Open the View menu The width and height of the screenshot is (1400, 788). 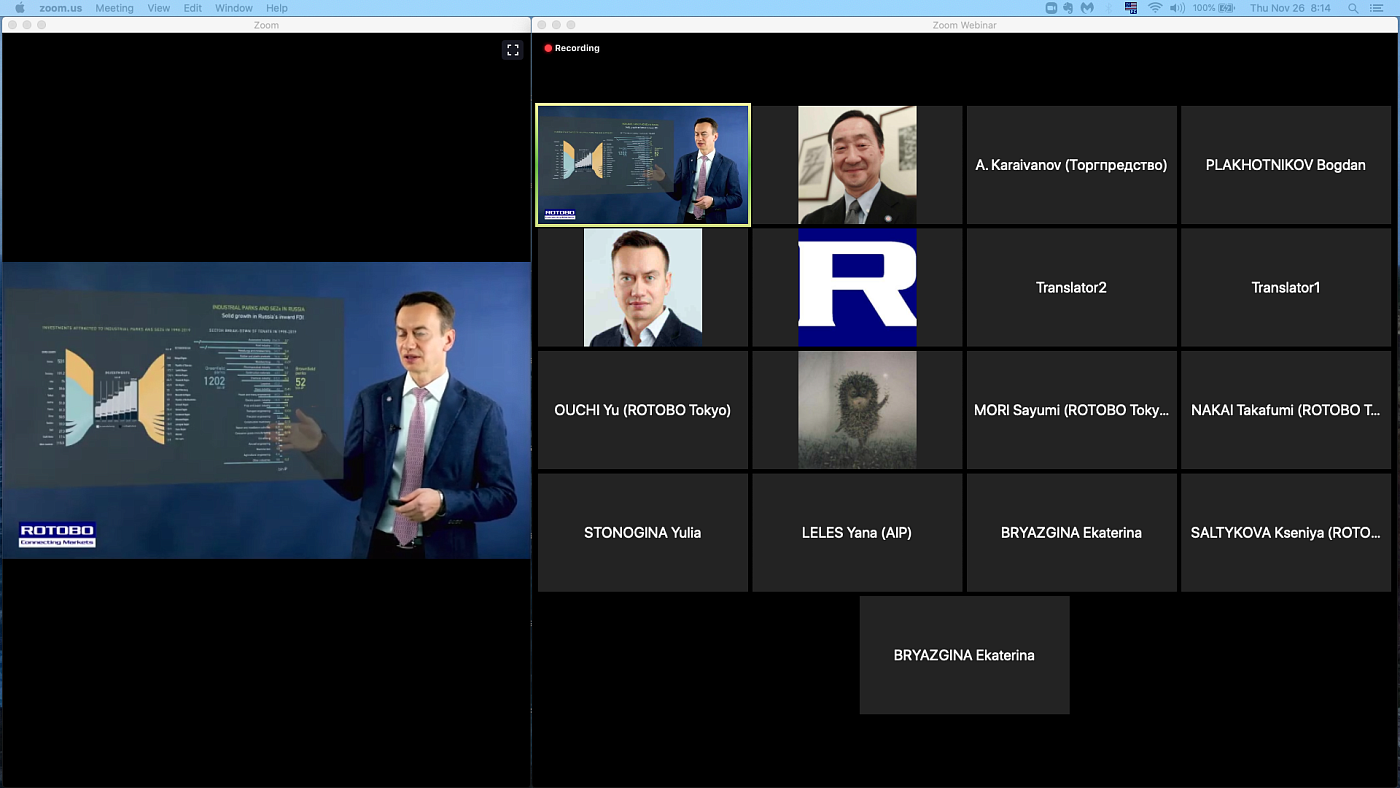click(x=158, y=8)
